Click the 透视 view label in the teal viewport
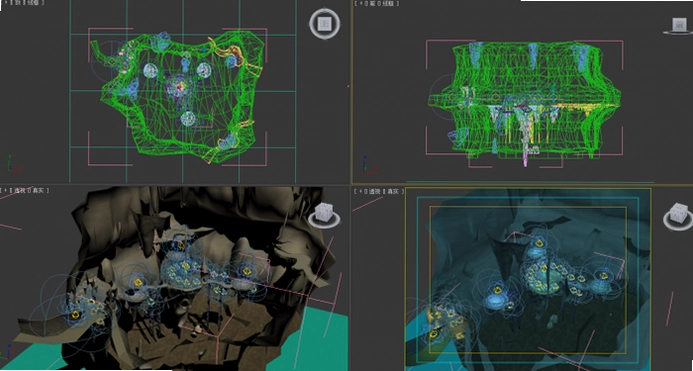This screenshot has width=693, height=371. (374, 191)
